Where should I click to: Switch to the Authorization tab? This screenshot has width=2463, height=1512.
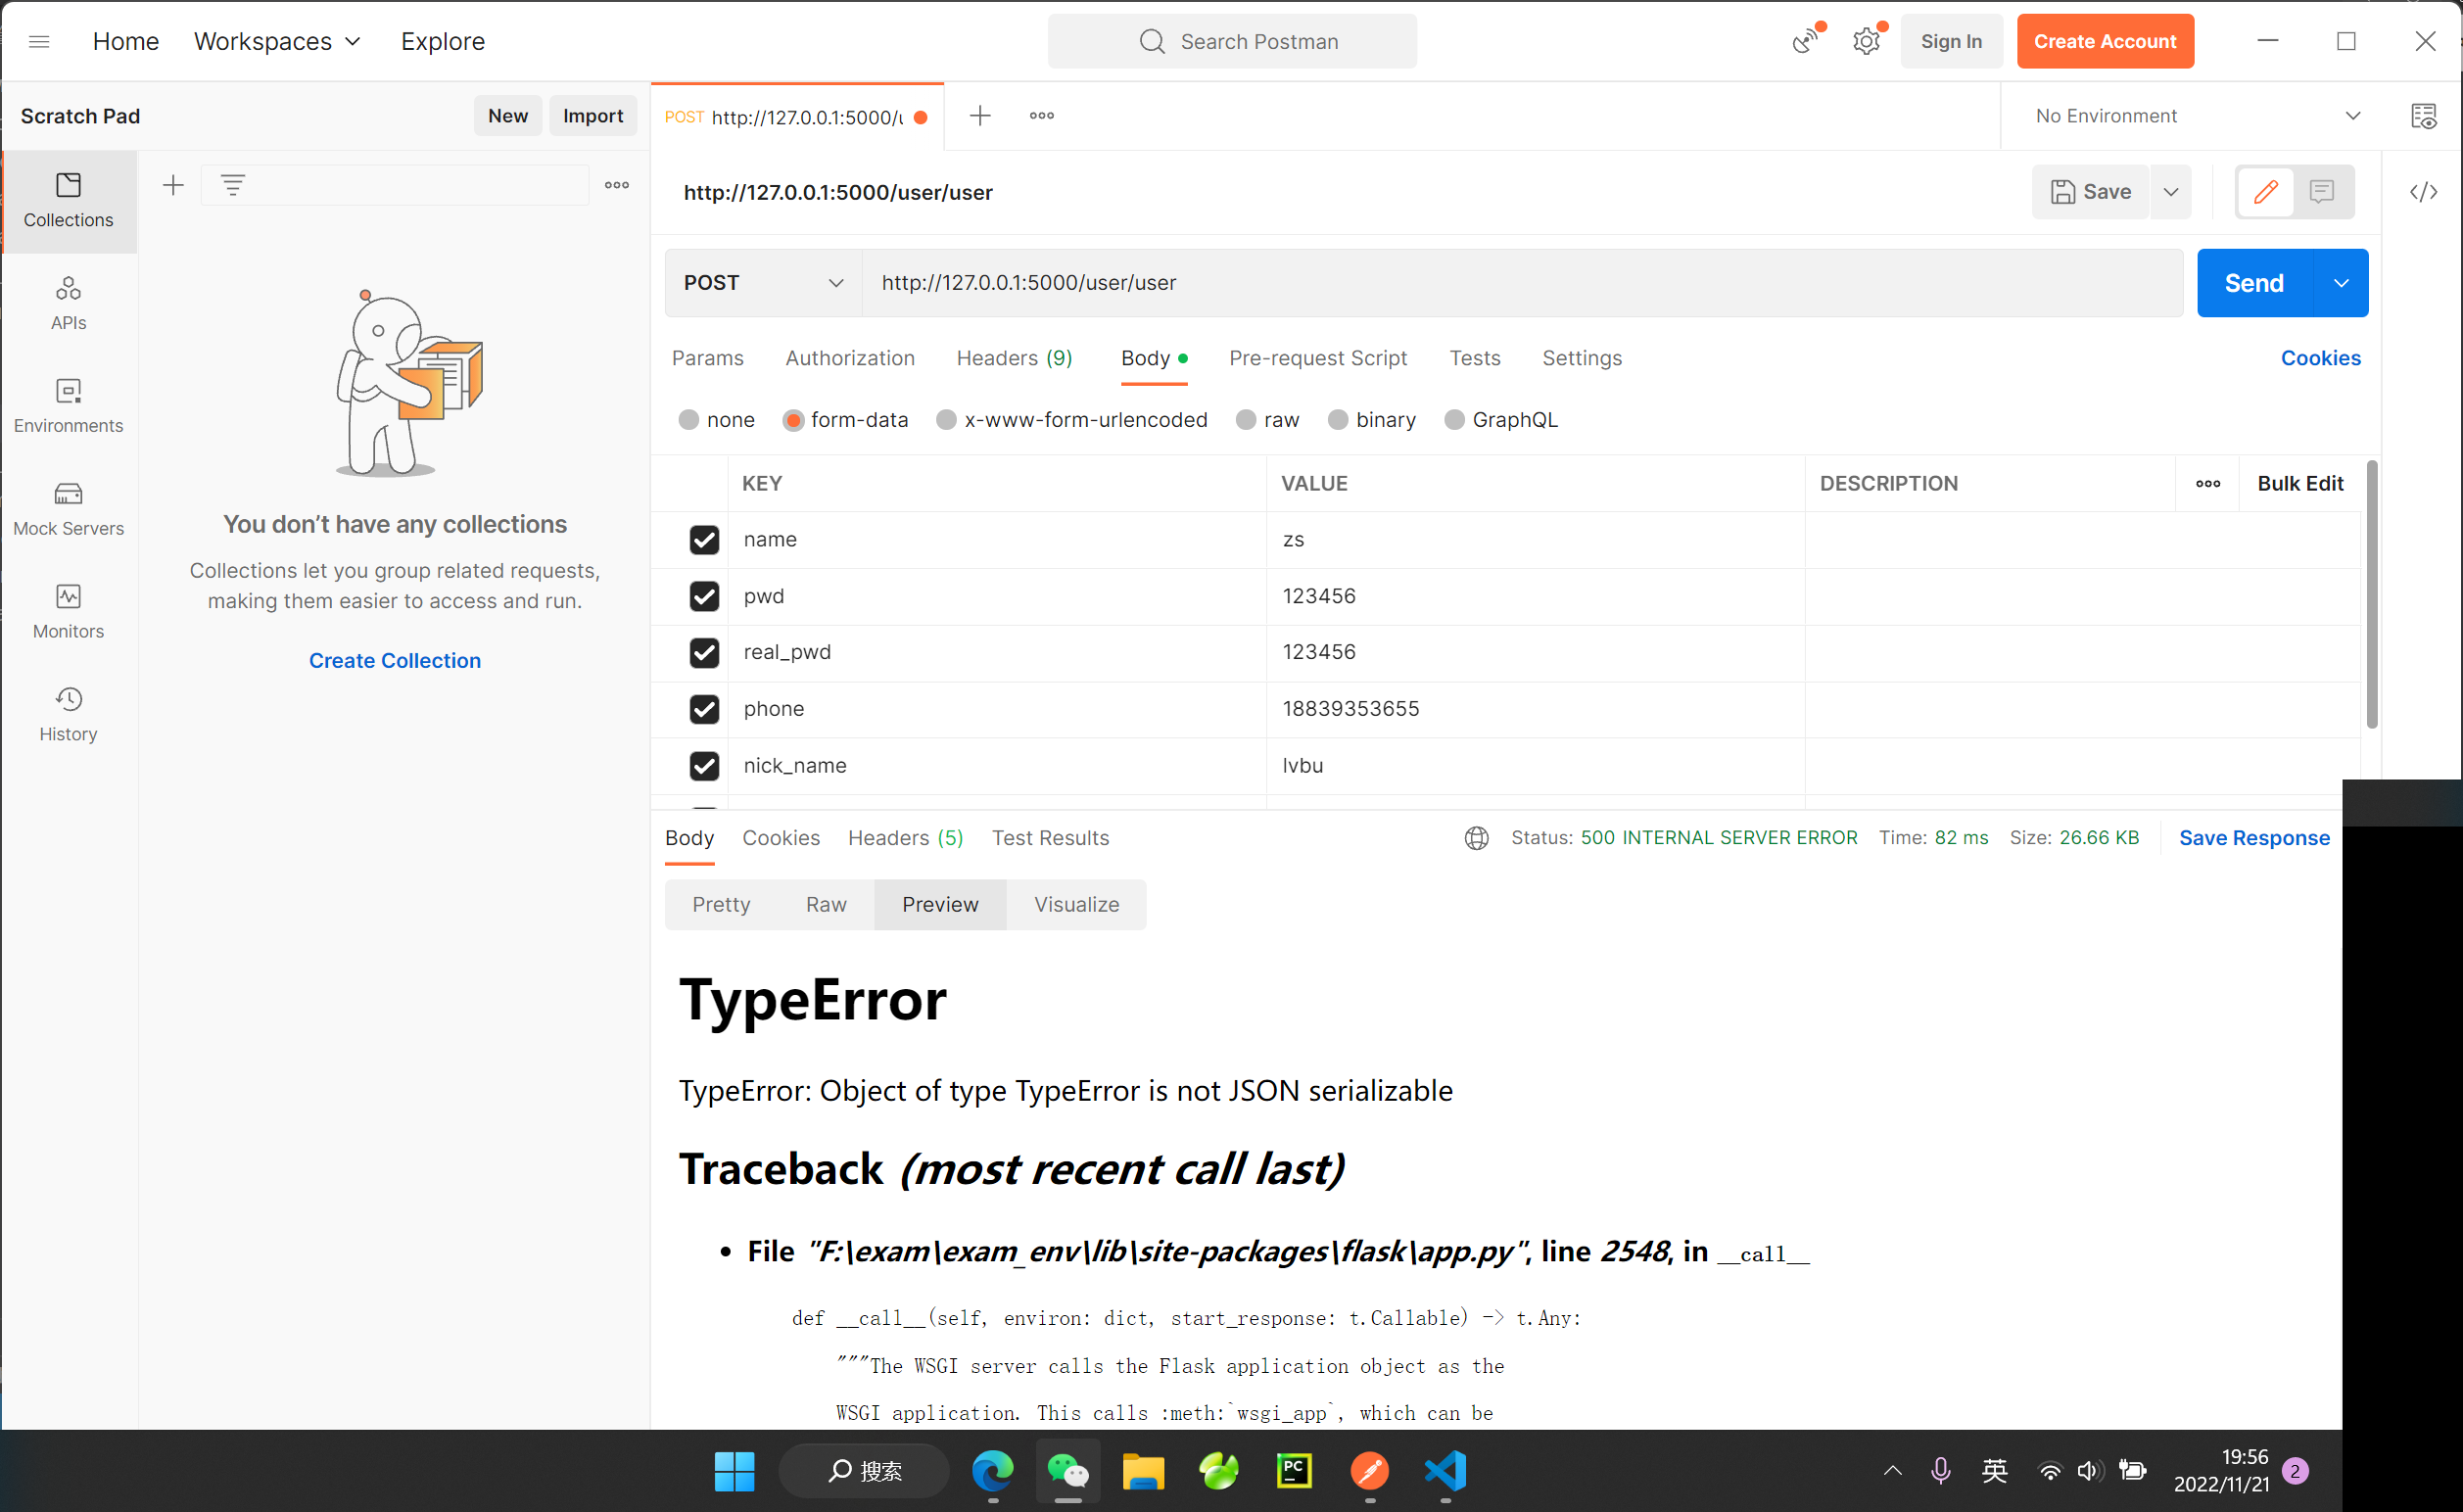point(850,358)
